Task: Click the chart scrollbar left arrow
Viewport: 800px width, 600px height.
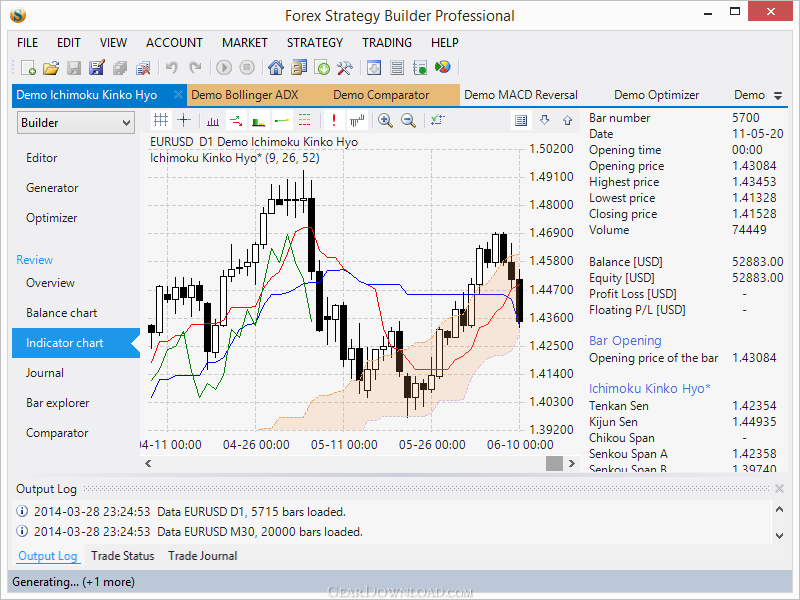Action: 148,464
